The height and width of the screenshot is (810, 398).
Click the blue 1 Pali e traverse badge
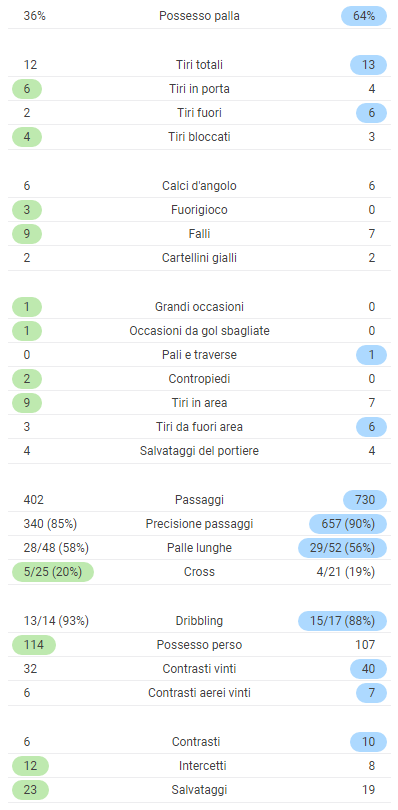click(x=372, y=355)
